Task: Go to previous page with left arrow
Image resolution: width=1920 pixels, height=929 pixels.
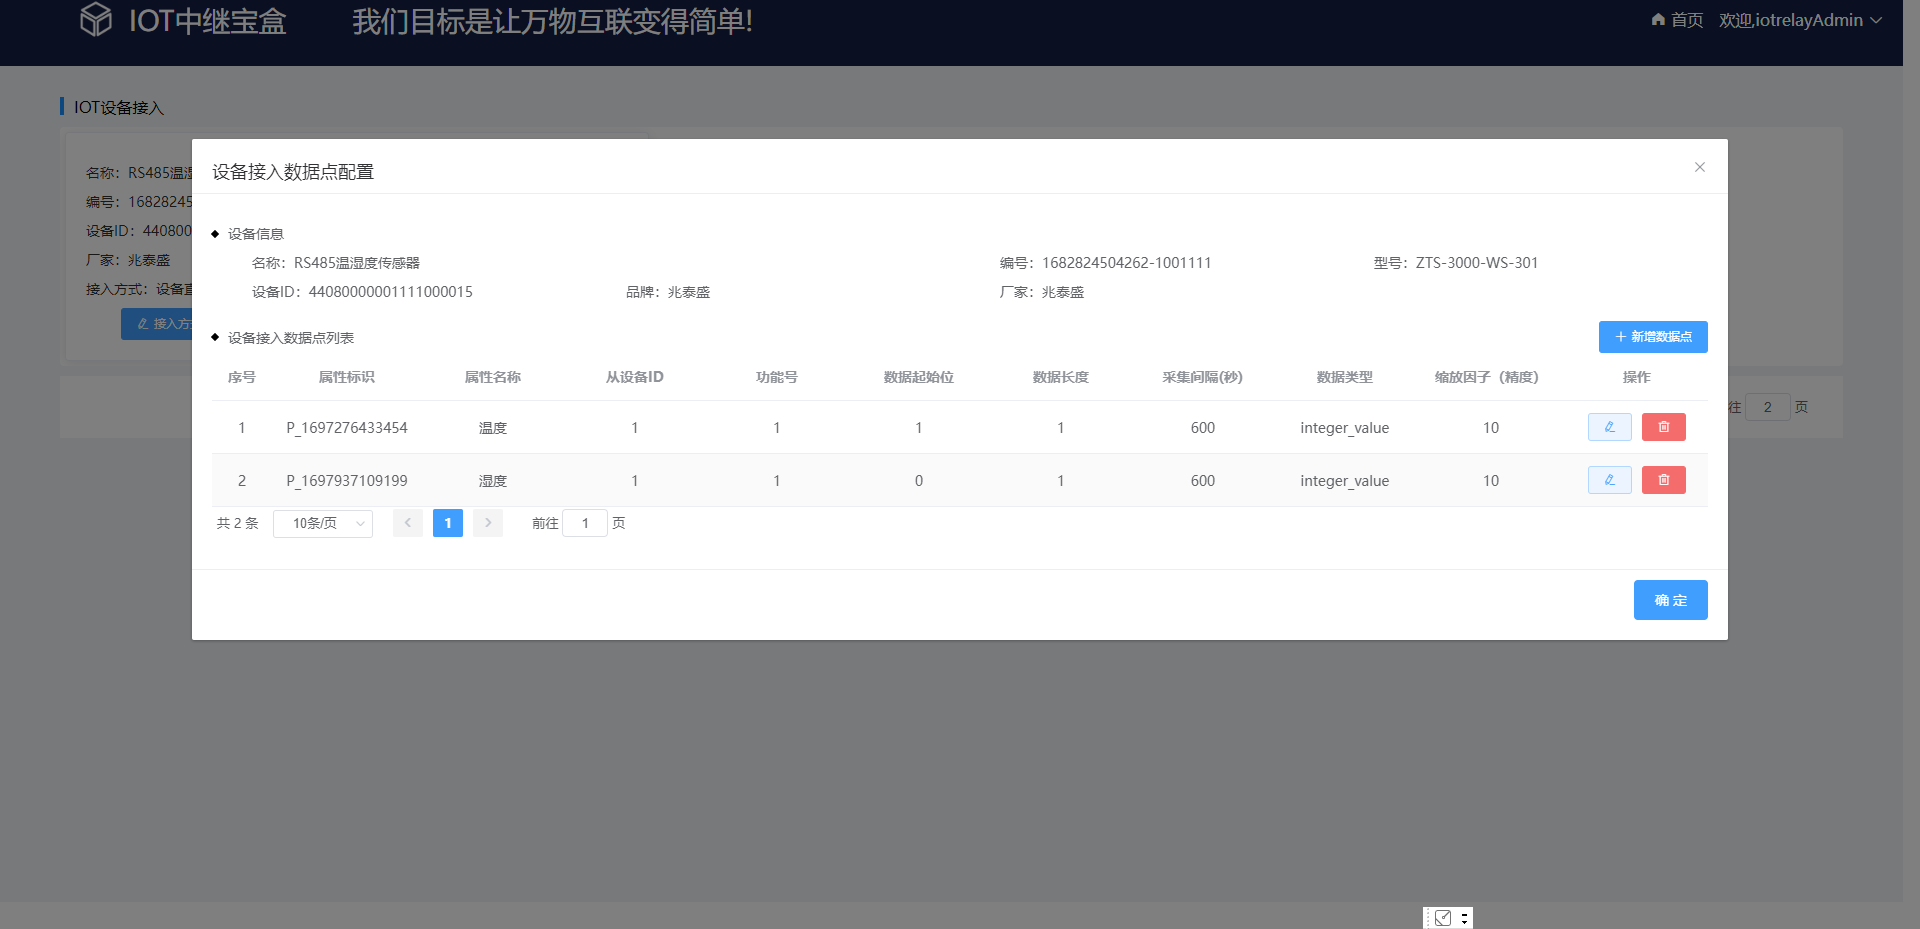Action: [x=407, y=523]
